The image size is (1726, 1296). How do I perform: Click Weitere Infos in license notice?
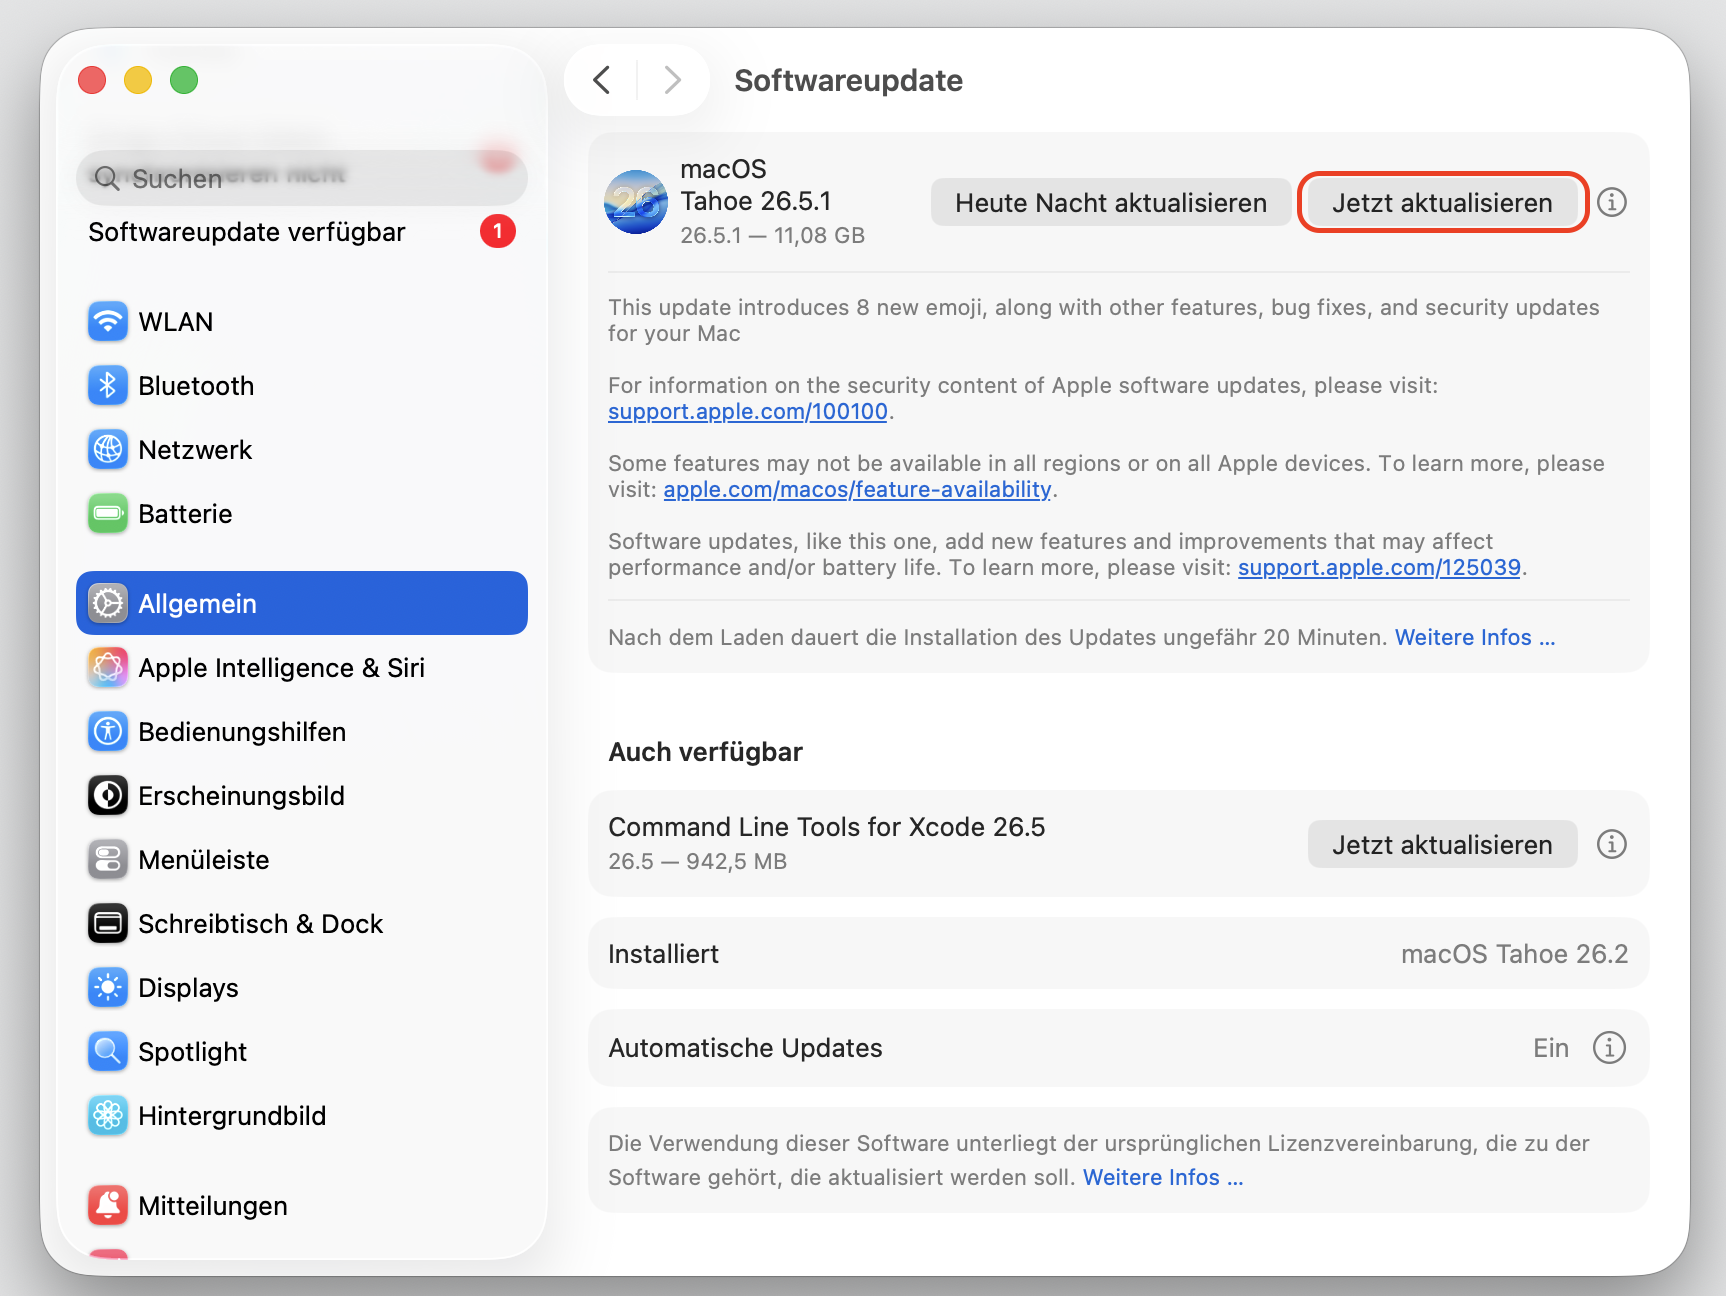(x=1163, y=1177)
